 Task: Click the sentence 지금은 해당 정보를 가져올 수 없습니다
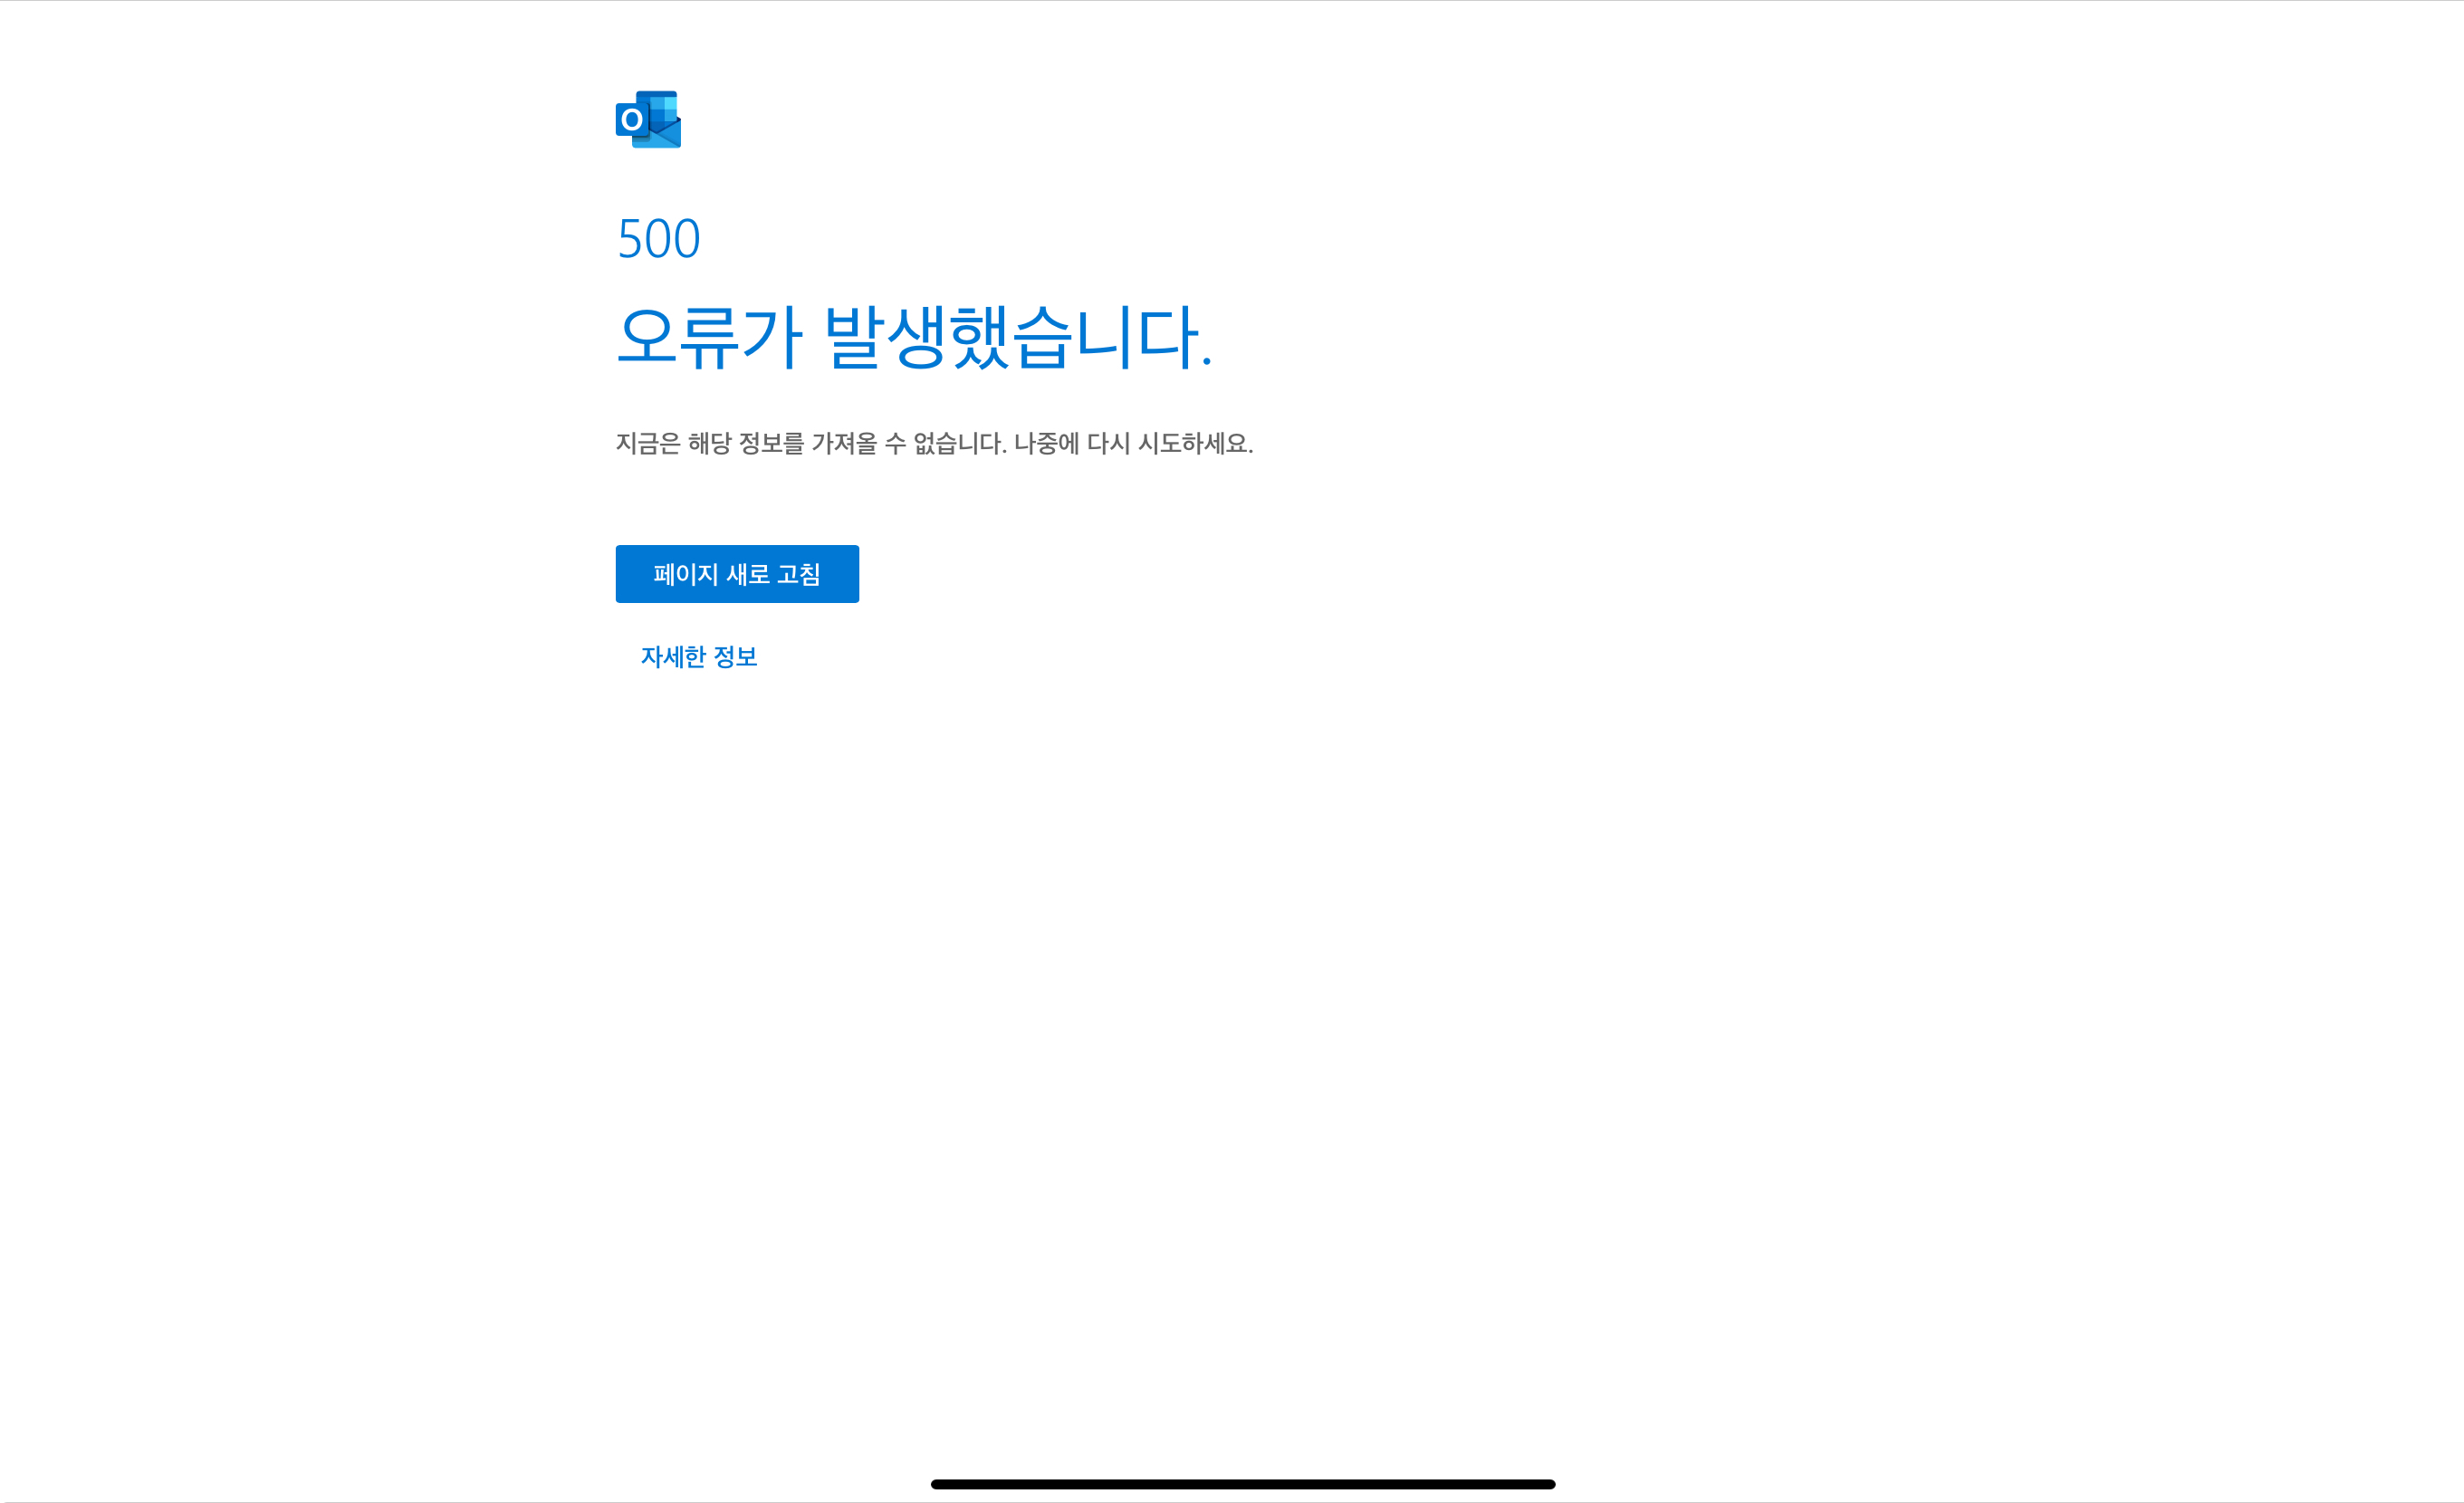click(810, 443)
